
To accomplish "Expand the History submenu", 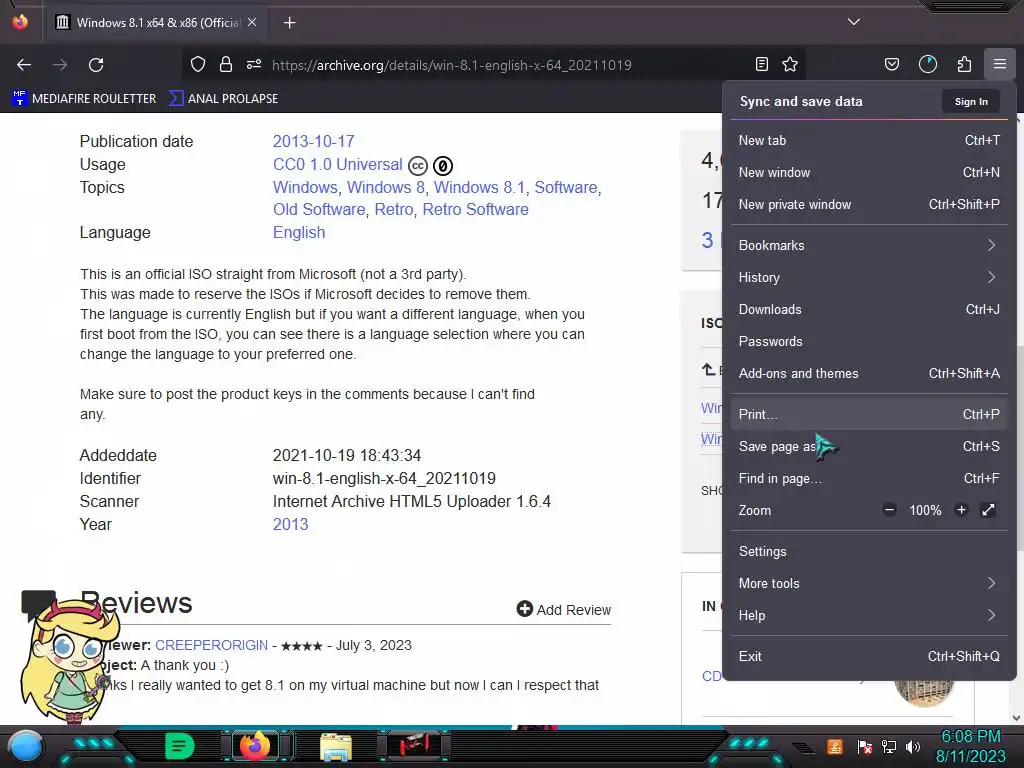I will click(x=869, y=278).
